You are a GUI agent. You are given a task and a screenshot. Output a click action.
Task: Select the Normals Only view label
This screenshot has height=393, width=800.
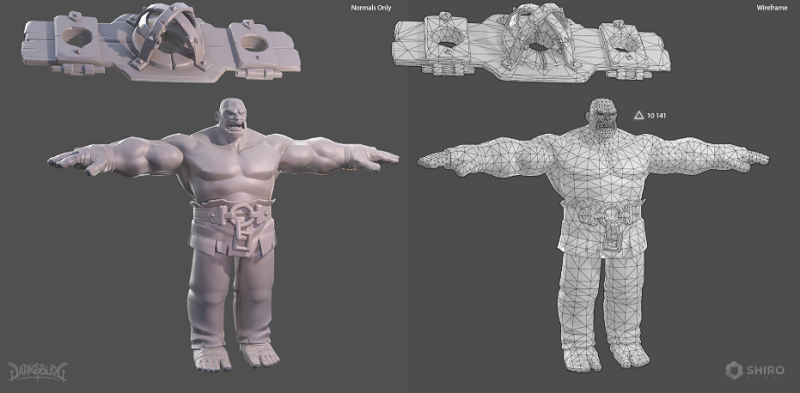(371, 8)
